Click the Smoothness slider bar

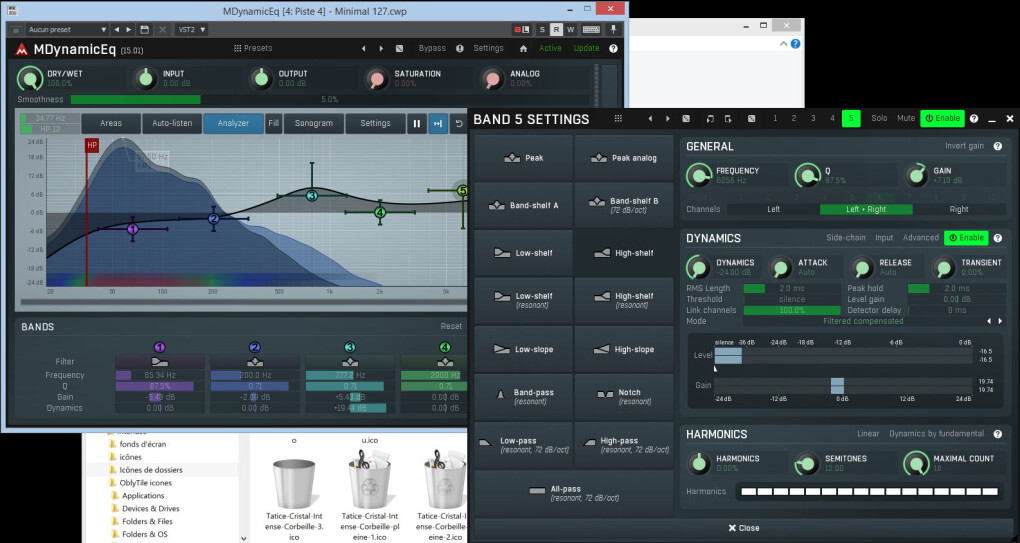(330, 99)
